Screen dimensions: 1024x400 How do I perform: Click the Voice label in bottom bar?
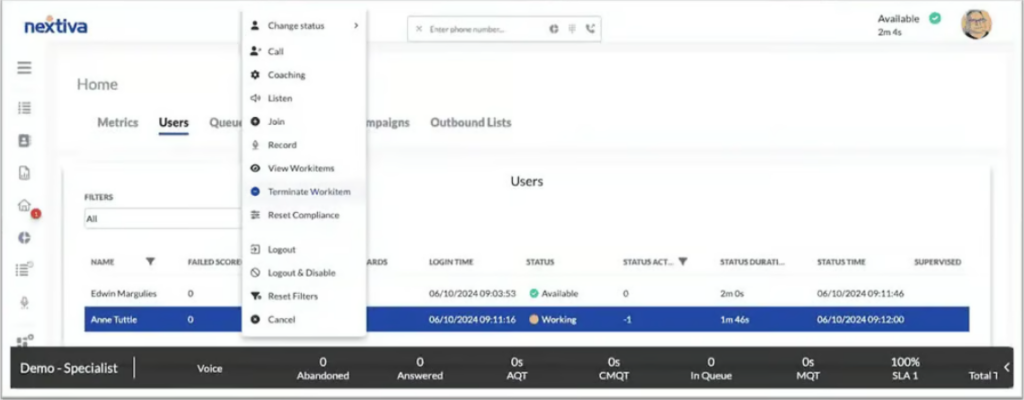tap(210, 369)
